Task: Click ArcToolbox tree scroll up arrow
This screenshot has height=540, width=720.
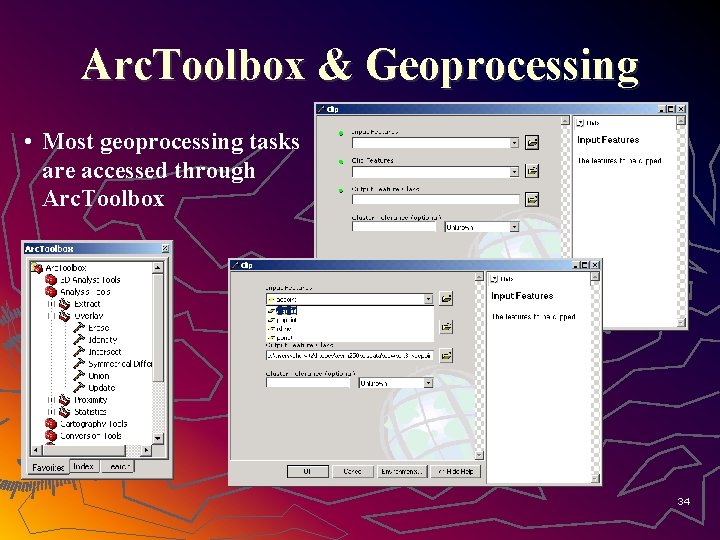Action: (x=158, y=267)
